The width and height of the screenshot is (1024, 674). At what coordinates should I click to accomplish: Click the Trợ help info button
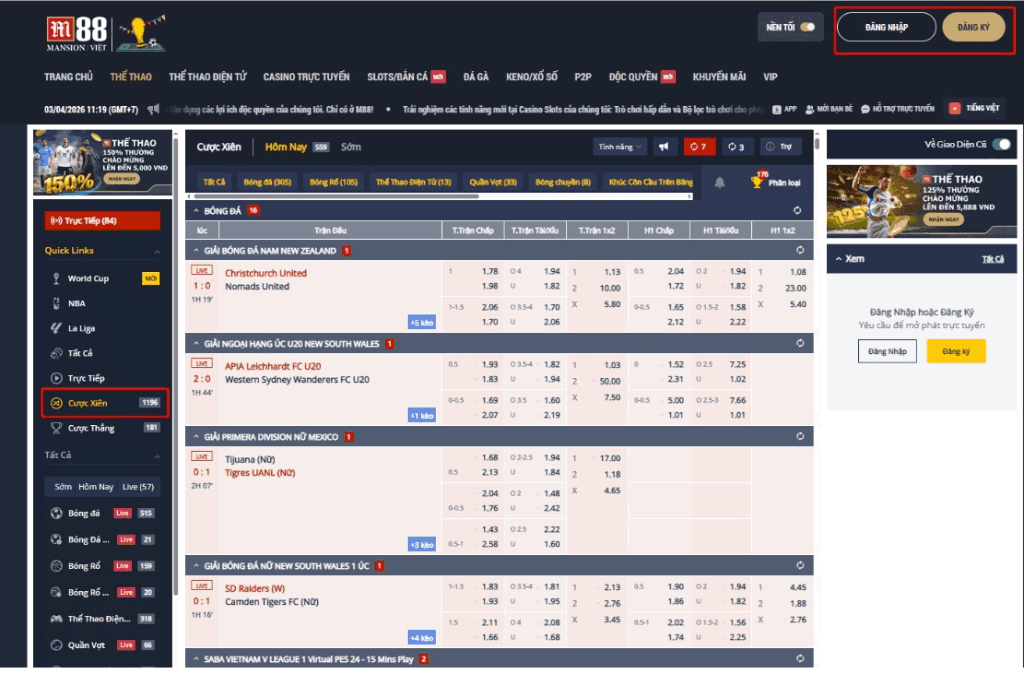point(780,147)
